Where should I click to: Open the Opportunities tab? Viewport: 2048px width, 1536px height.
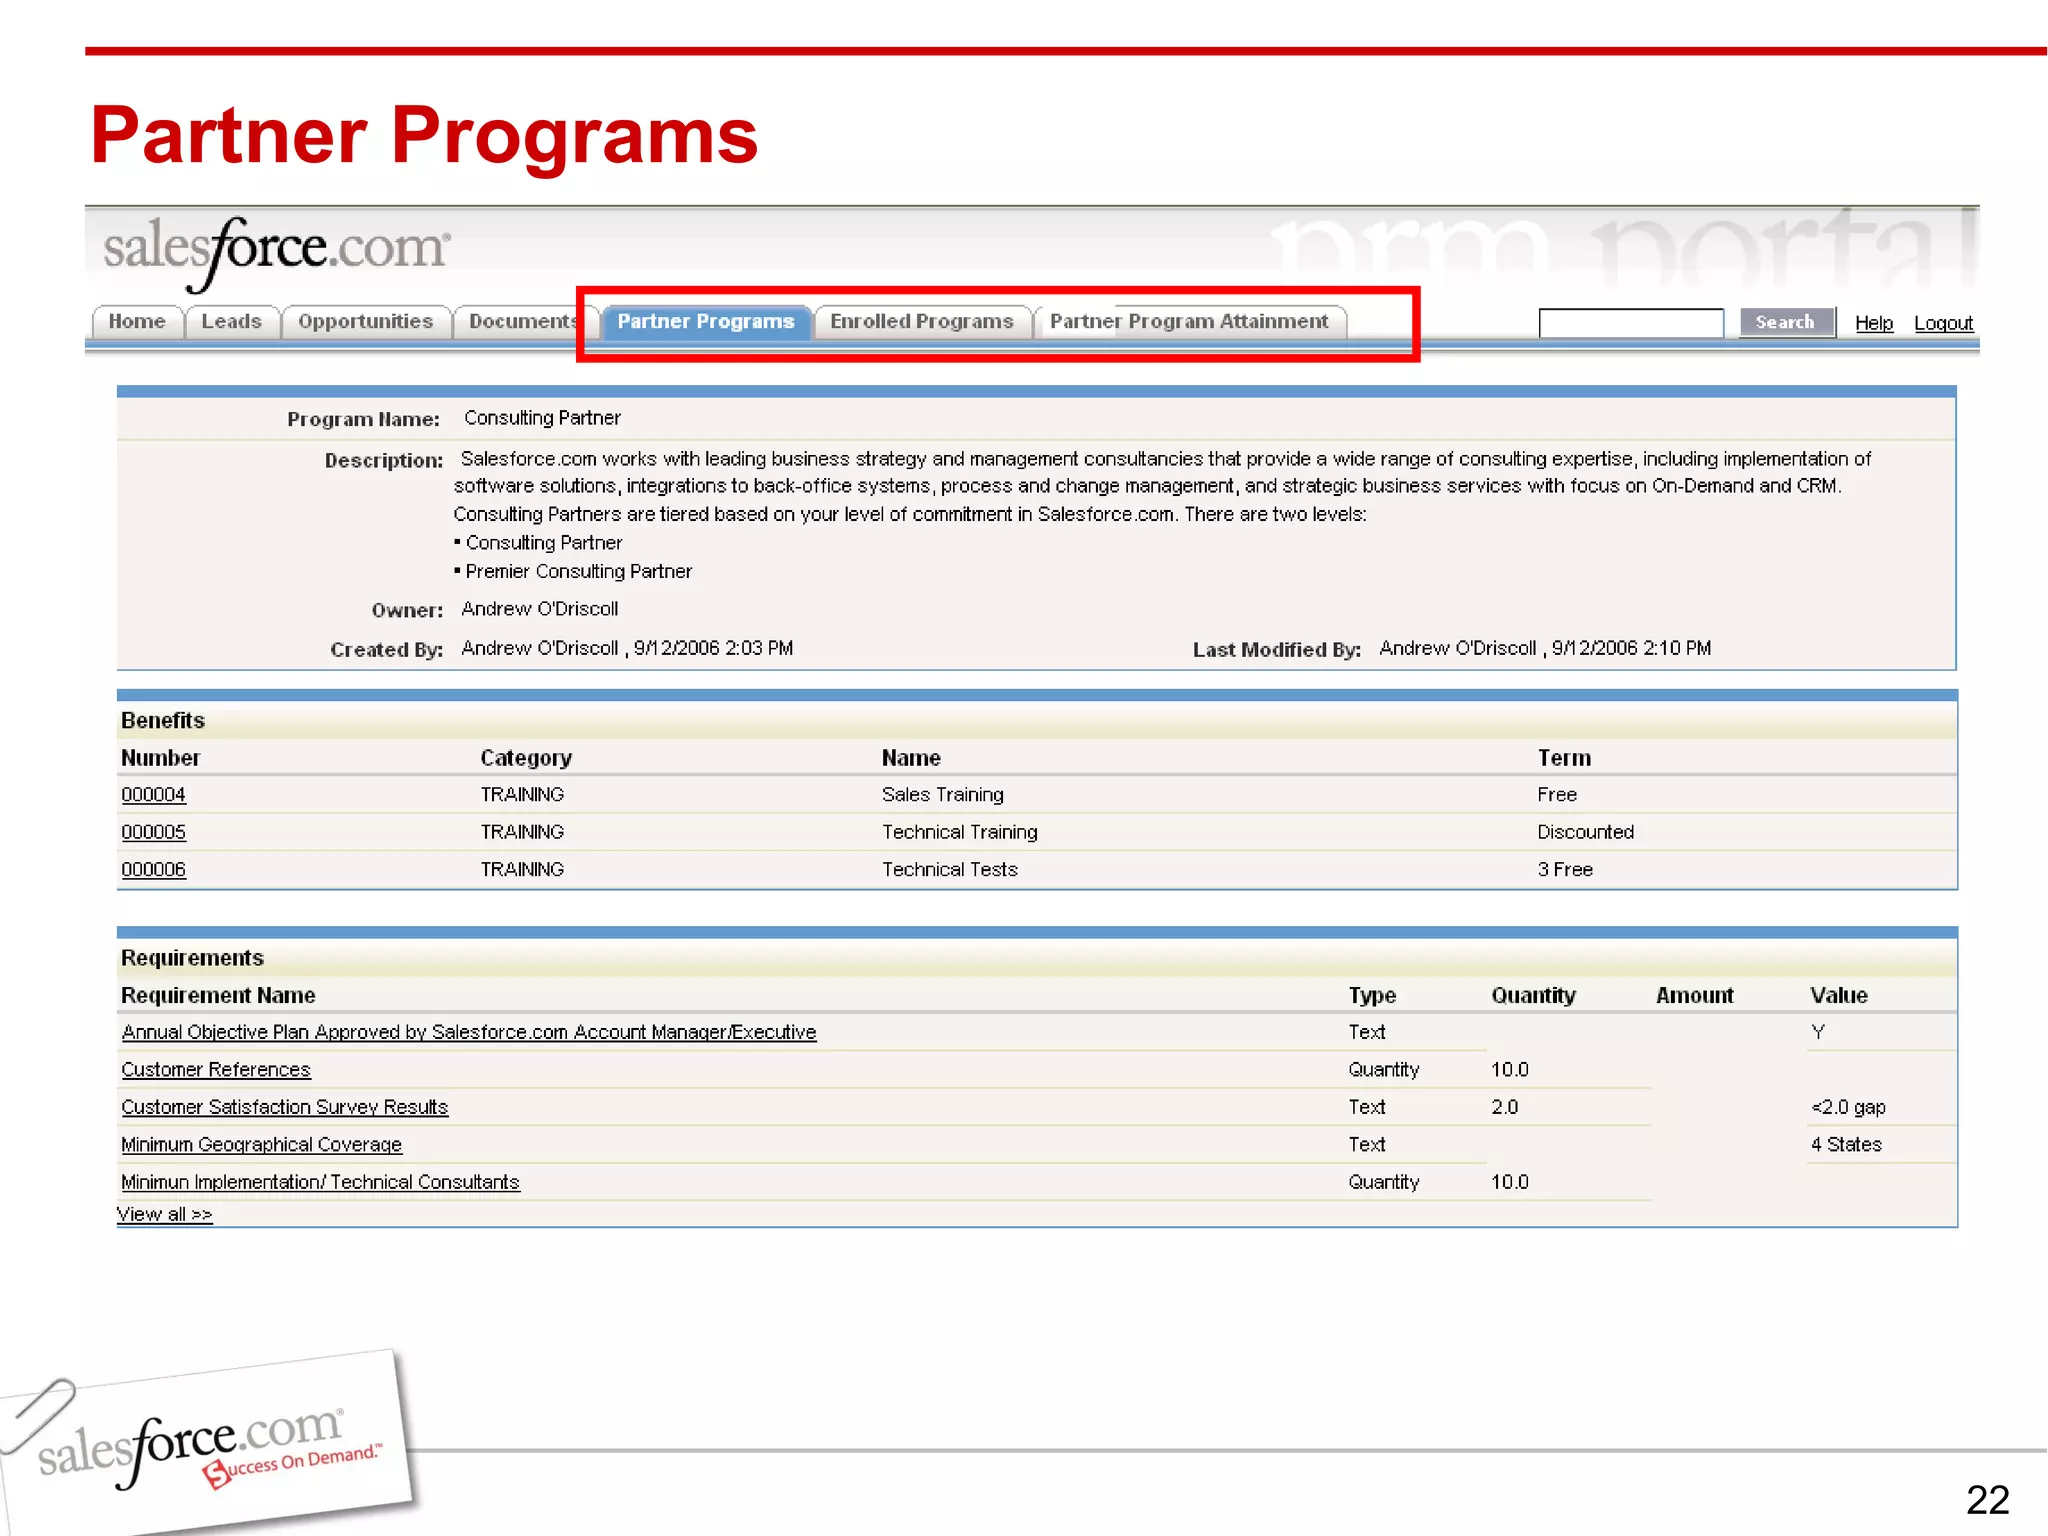(x=365, y=322)
